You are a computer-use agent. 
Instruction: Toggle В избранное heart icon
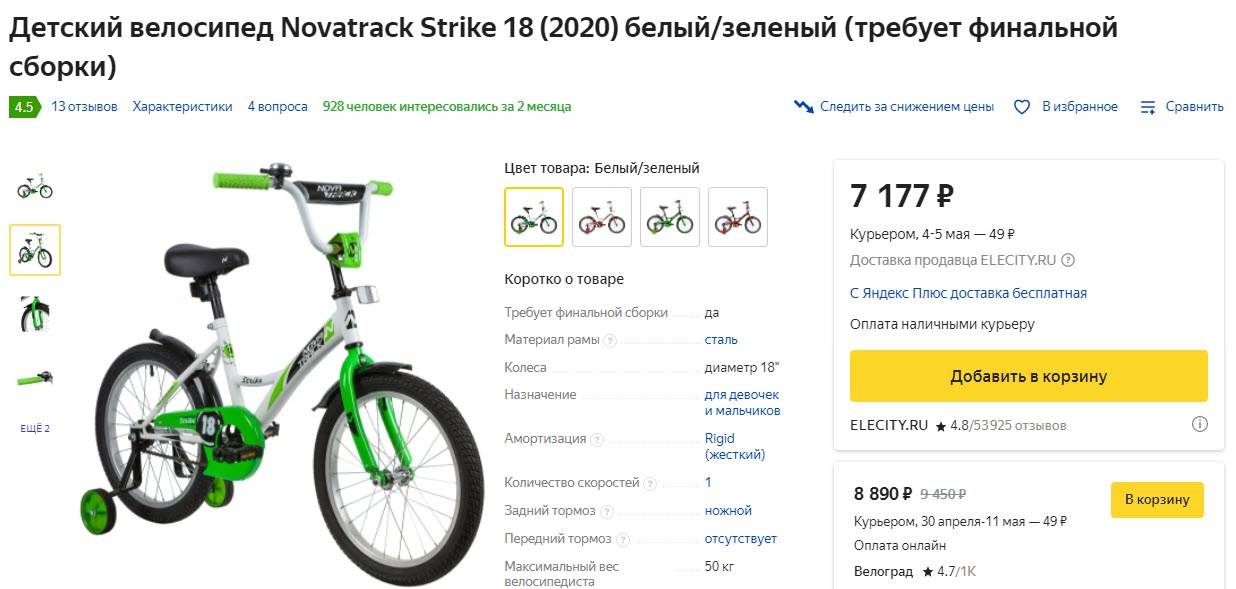point(1021,105)
